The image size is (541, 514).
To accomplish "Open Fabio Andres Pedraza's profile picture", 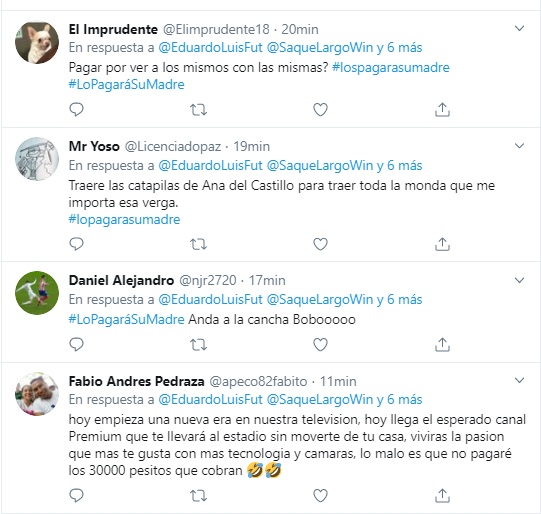I will (x=37, y=394).
